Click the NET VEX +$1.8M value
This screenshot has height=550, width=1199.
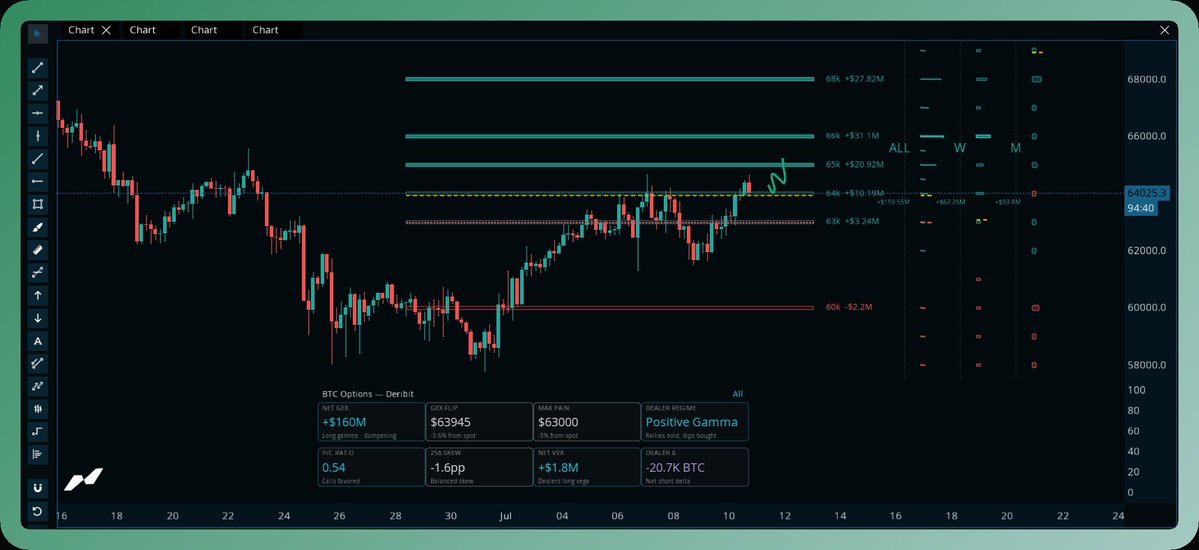coord(558,467)
